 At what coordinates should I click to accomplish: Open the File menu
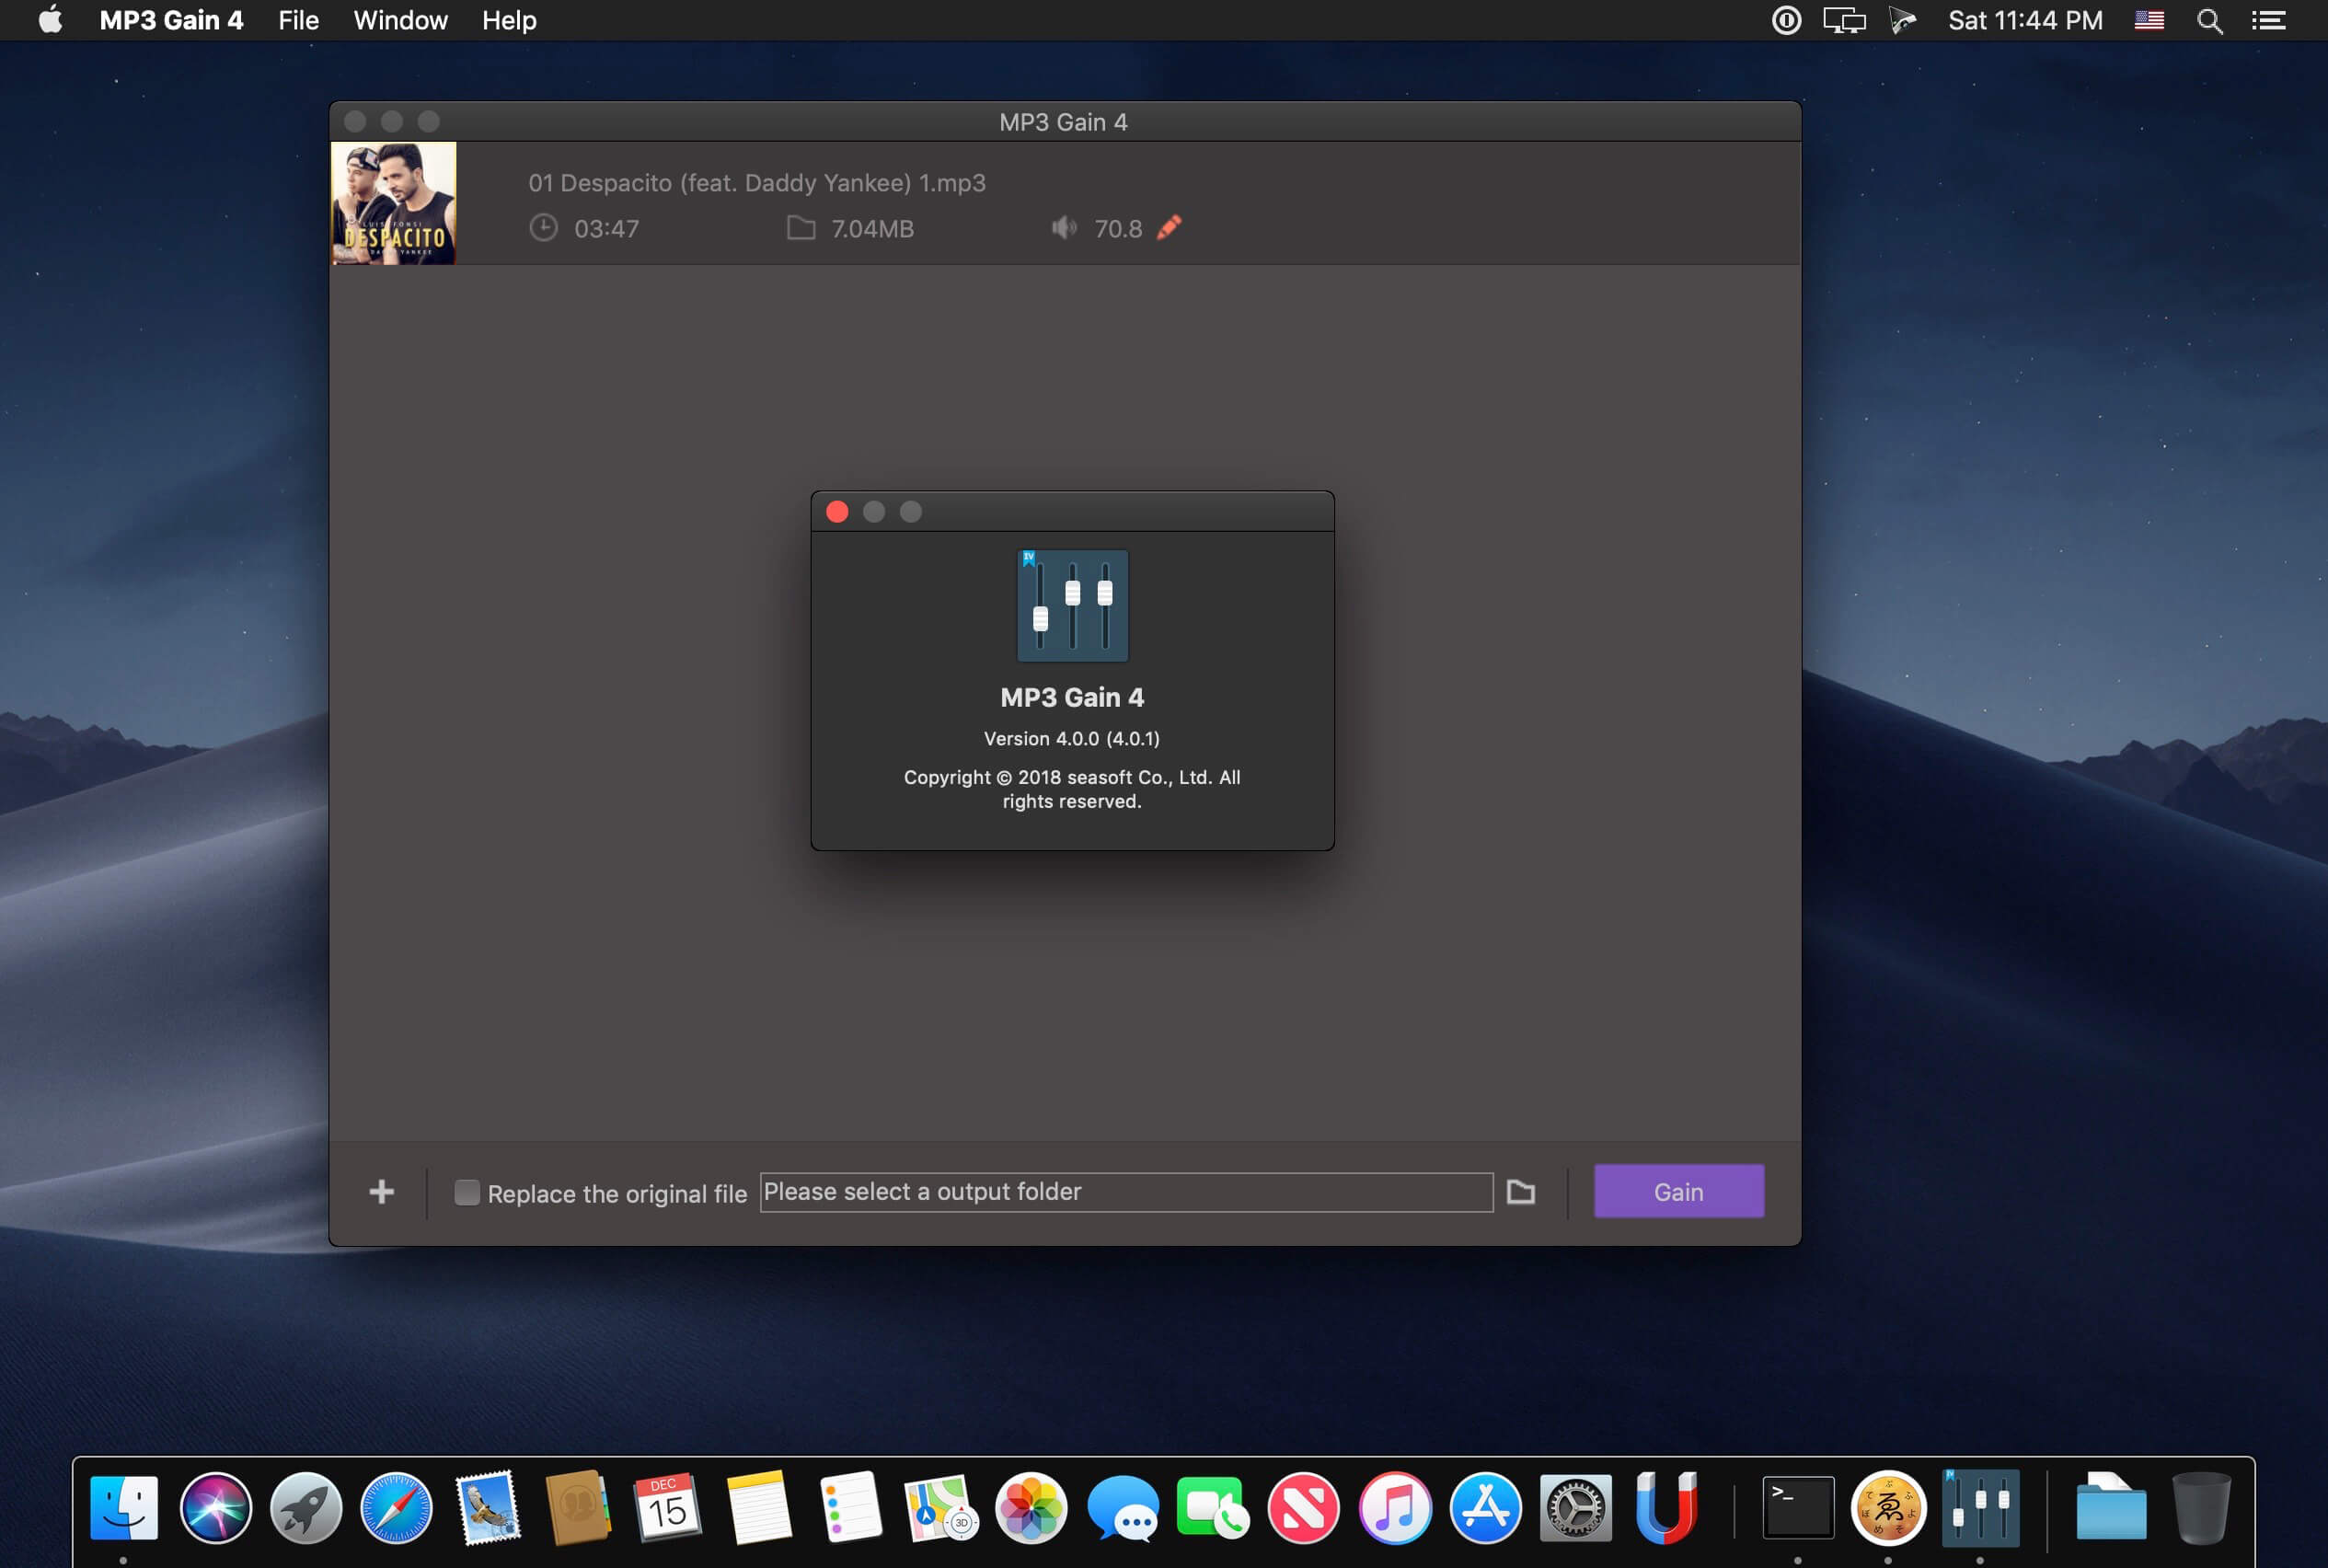tap(298, 21)
